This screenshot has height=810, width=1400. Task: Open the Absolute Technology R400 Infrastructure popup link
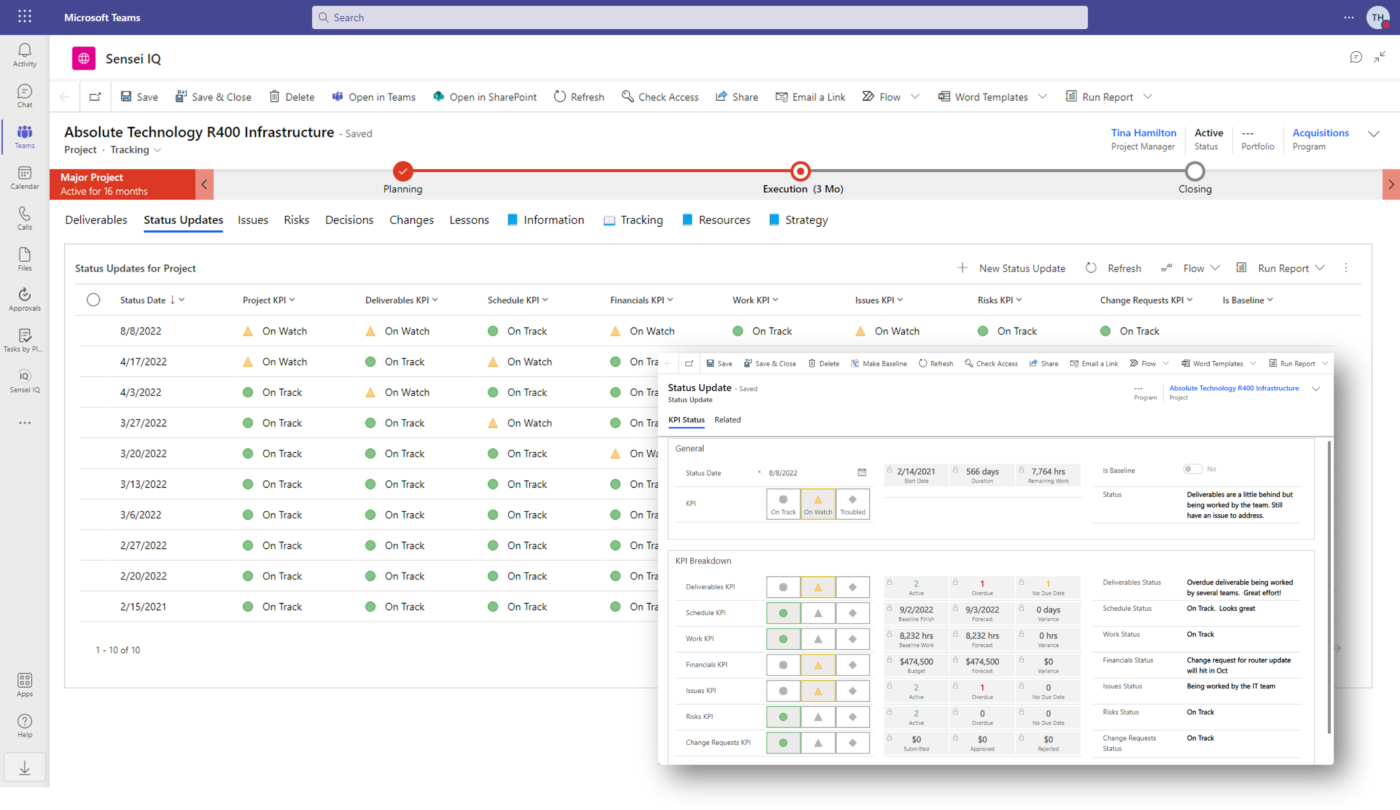click(x=1234, y=388)
